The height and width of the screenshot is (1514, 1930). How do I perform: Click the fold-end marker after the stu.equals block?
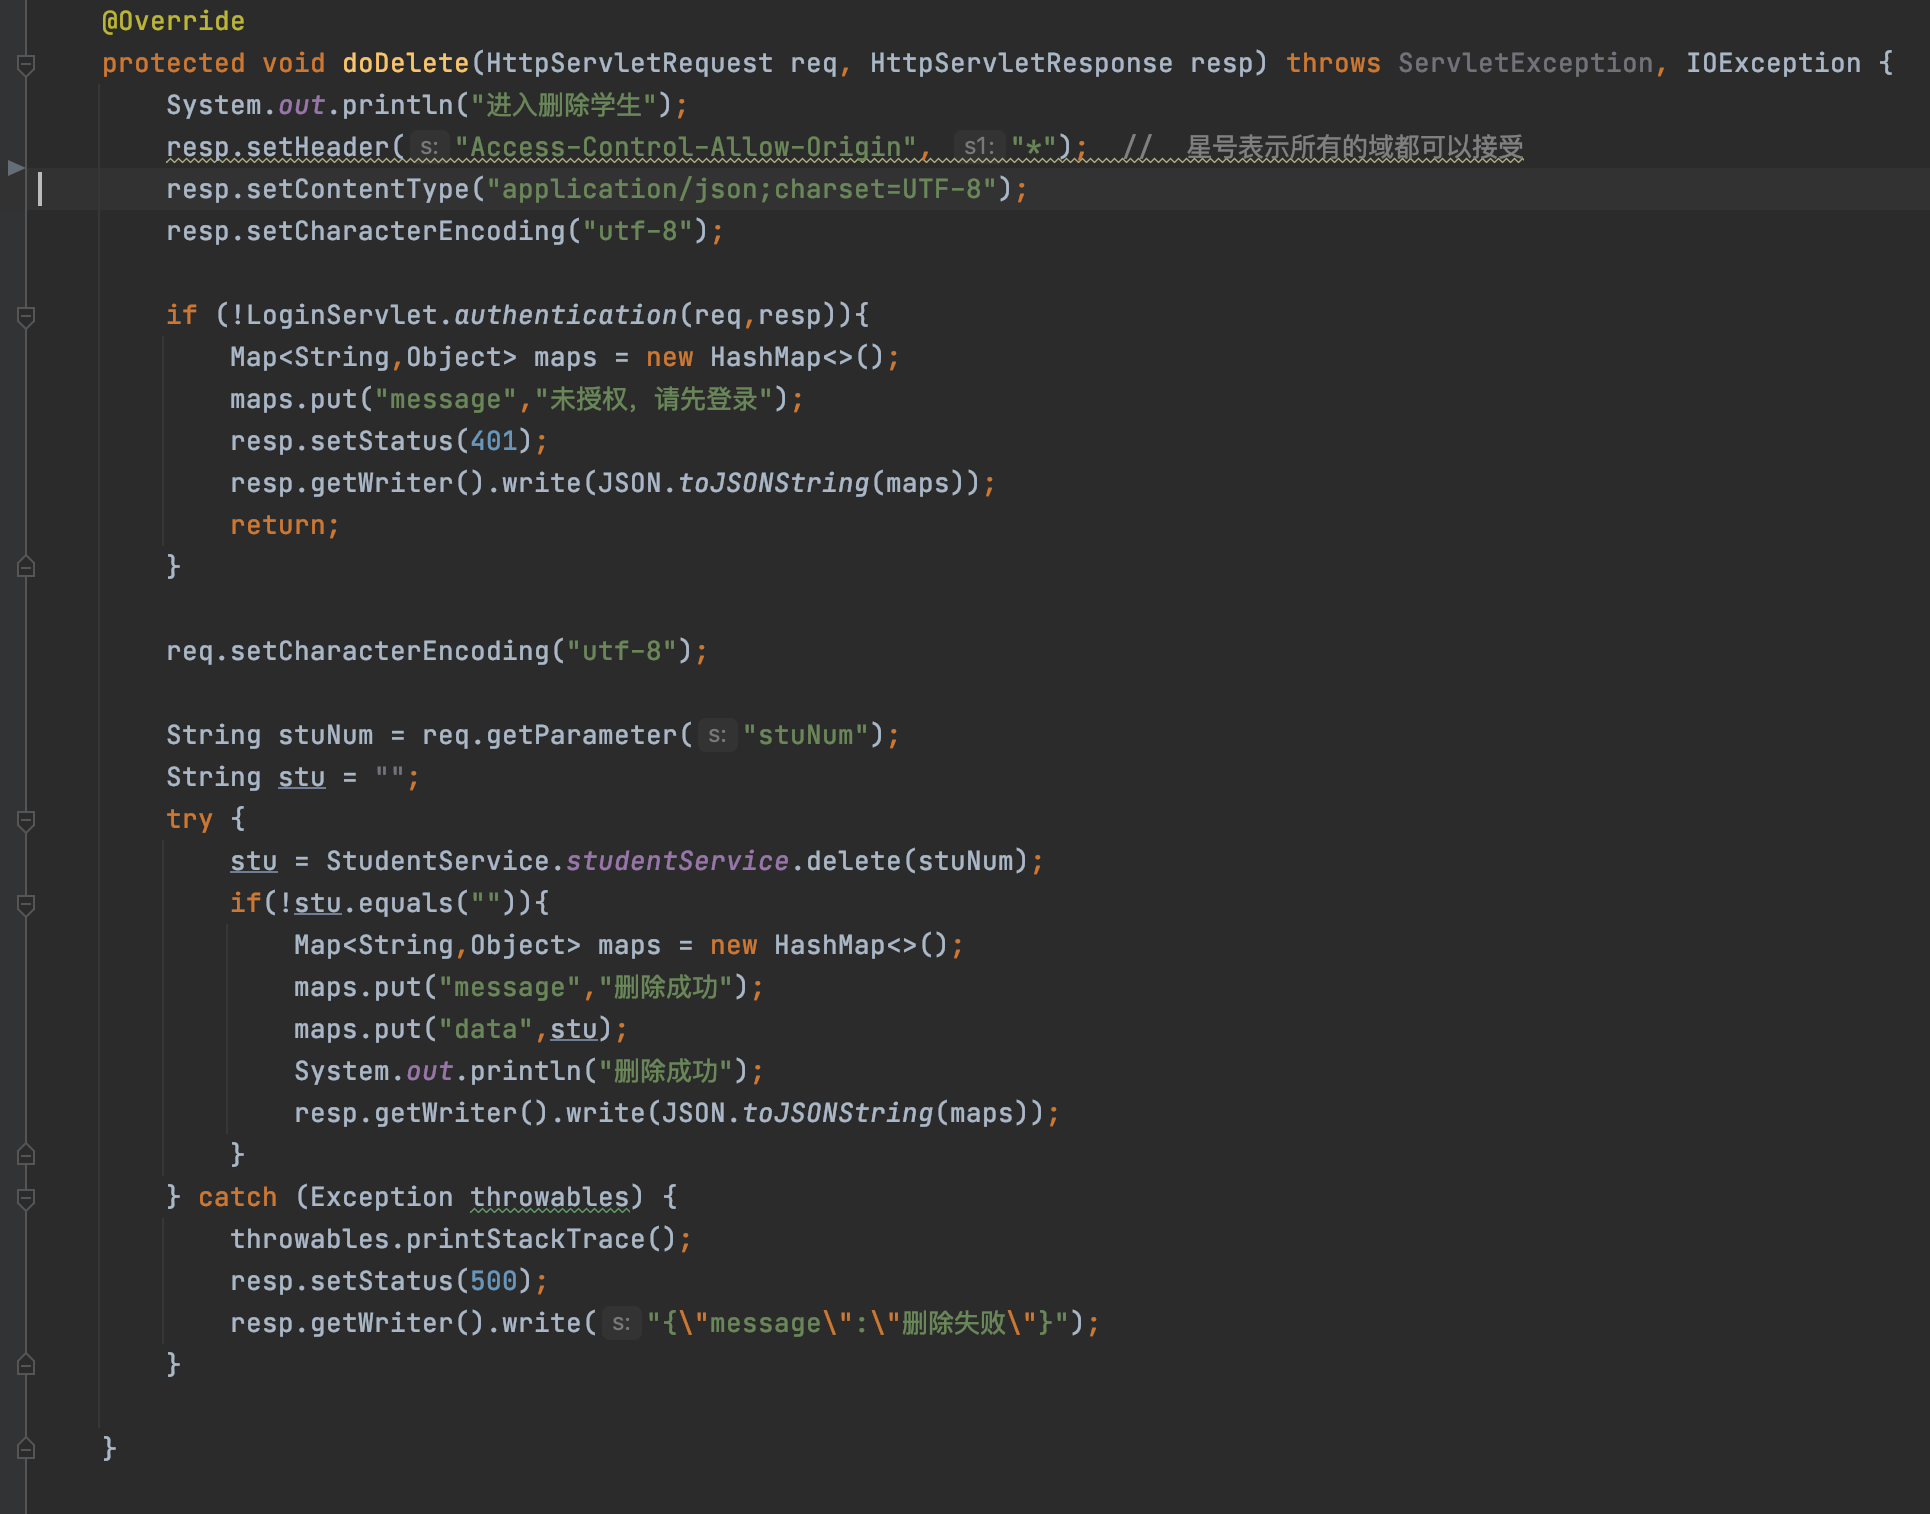coord(27,1155)
